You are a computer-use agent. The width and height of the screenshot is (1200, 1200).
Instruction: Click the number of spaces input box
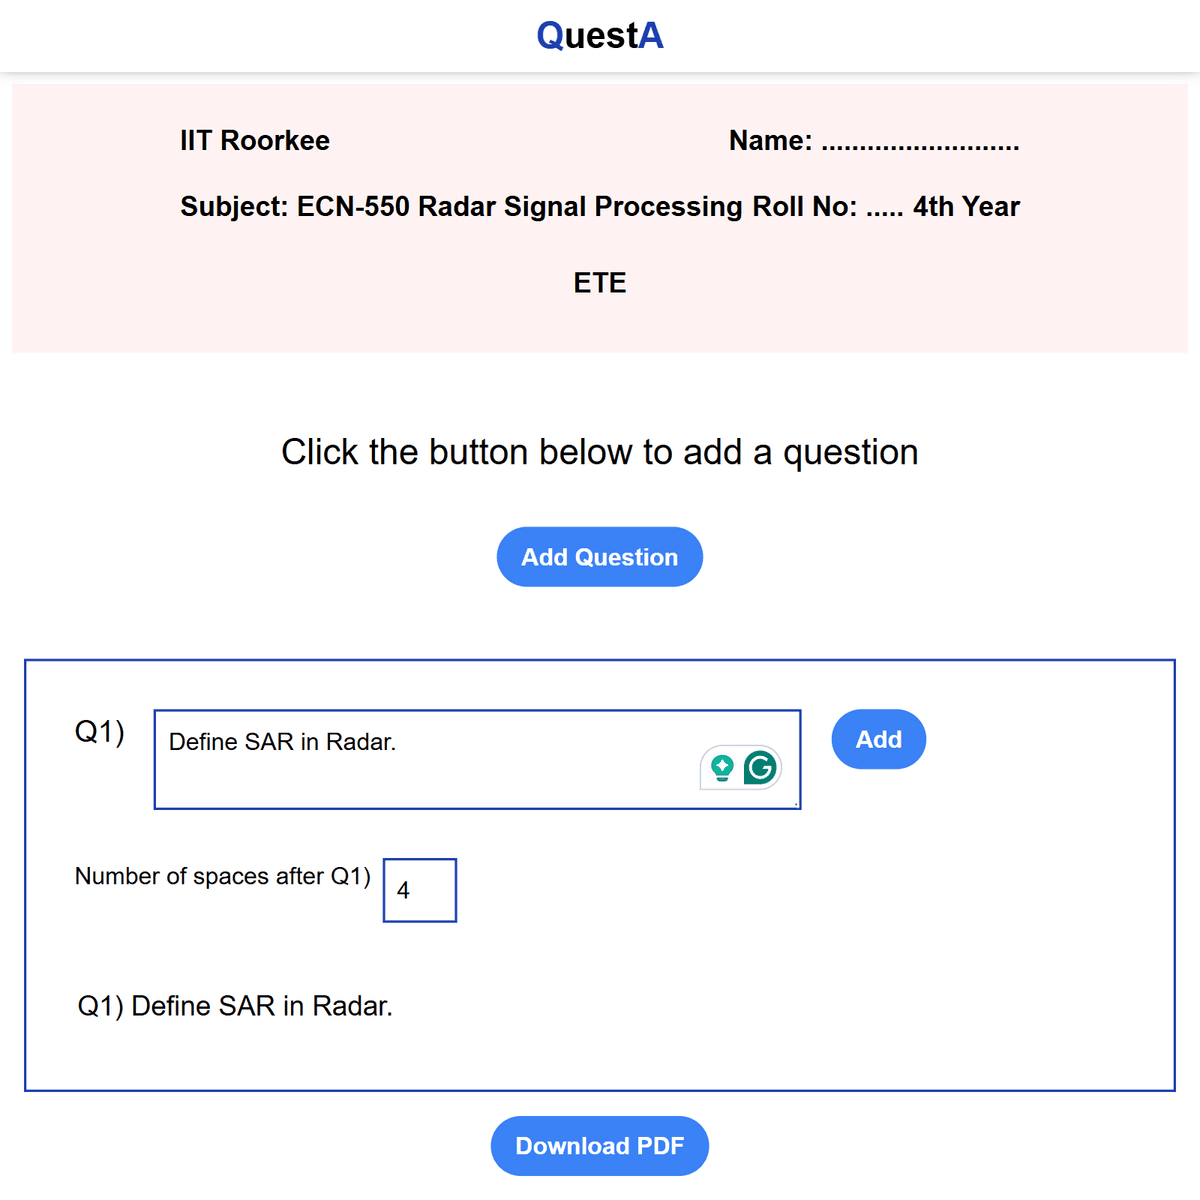(420, 890)
